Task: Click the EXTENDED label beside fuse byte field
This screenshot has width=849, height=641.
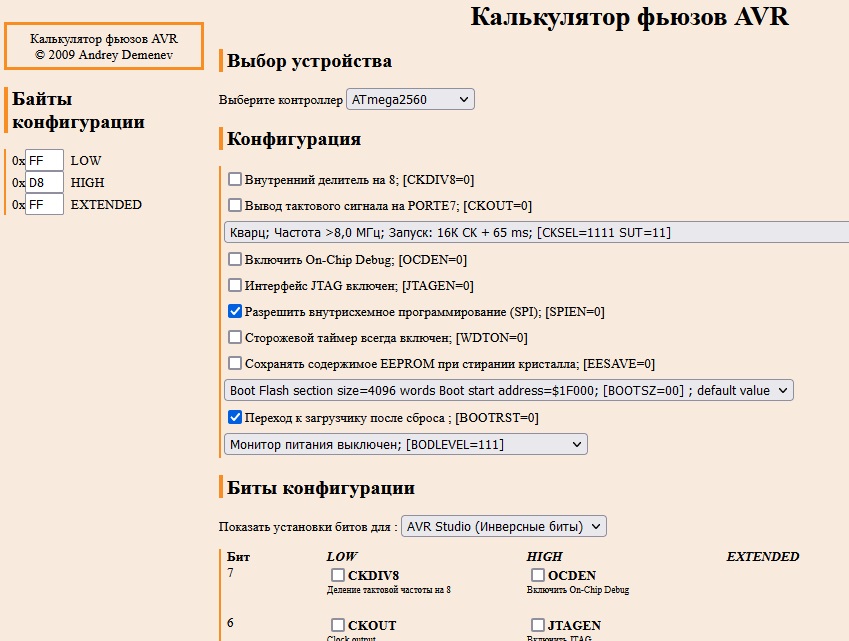Action: point(106,205)
